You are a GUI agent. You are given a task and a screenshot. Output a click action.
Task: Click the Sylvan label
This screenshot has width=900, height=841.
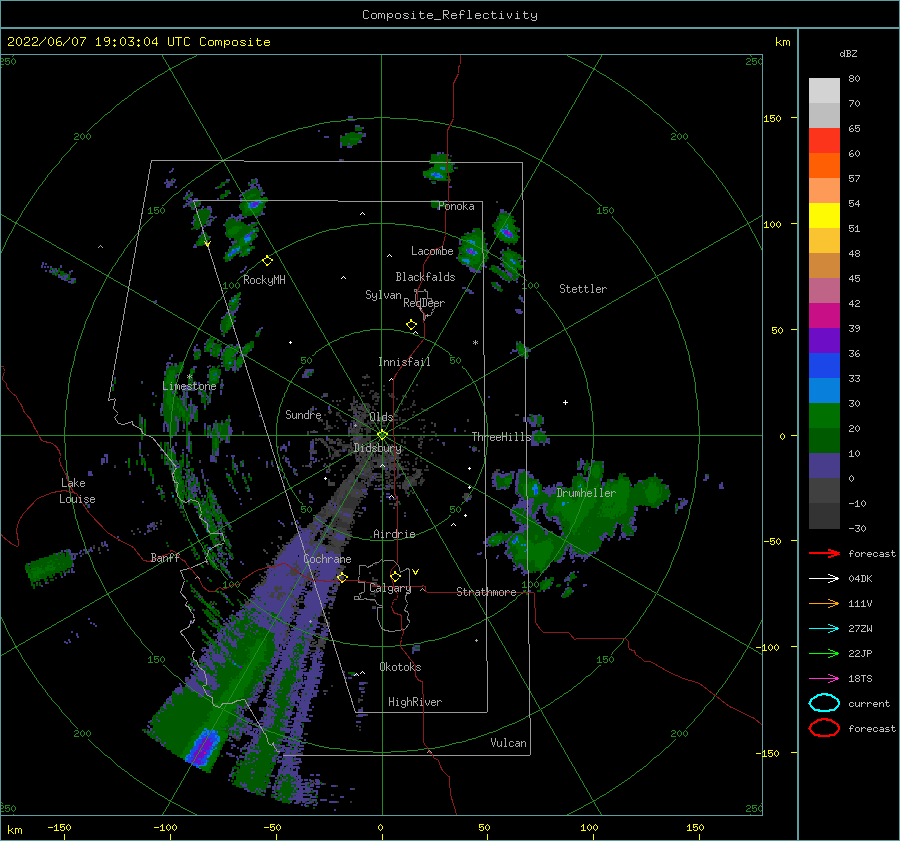pyautogui.click(x=383, y=295)
